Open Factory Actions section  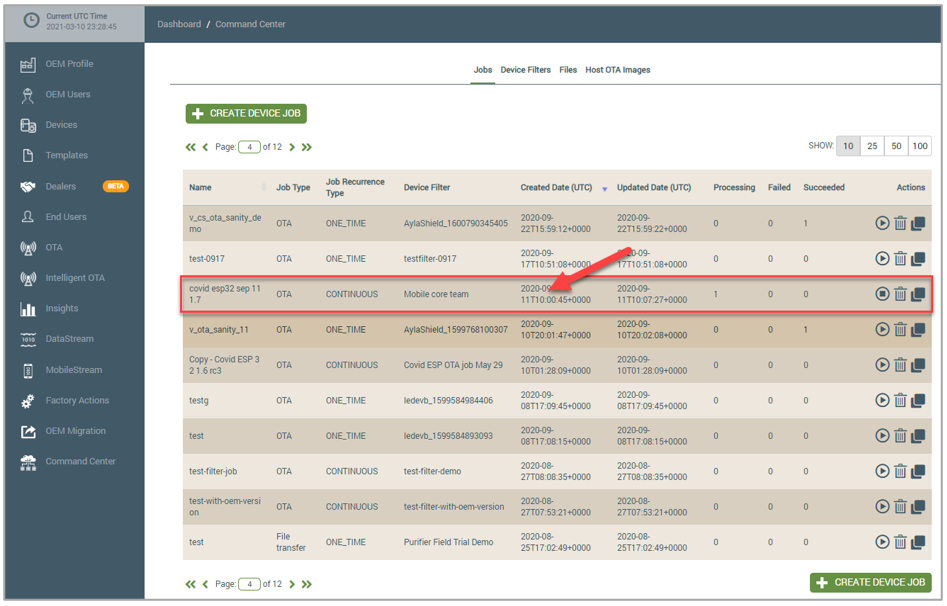pos(77,401)
